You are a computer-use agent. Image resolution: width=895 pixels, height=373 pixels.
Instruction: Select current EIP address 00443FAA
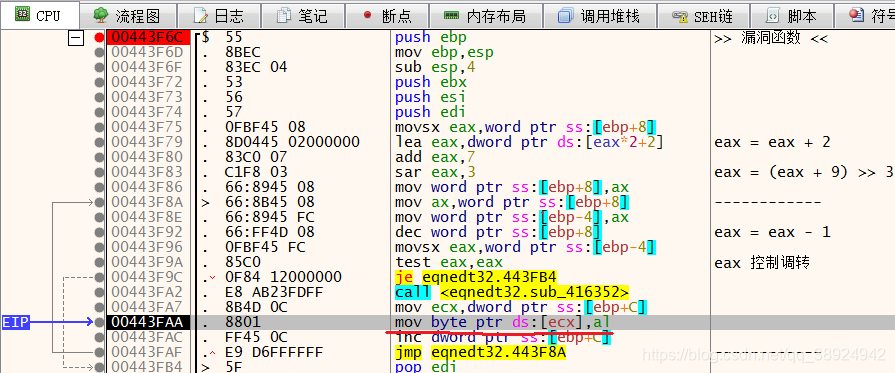(x=148, y=322)
